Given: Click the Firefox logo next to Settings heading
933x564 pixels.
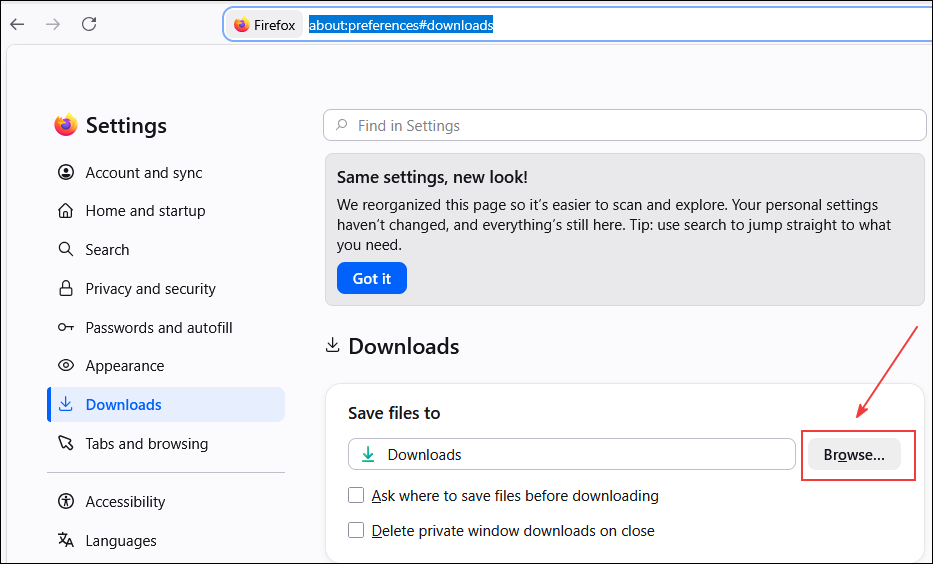Looking at the screenshot, I should [66, 125].
